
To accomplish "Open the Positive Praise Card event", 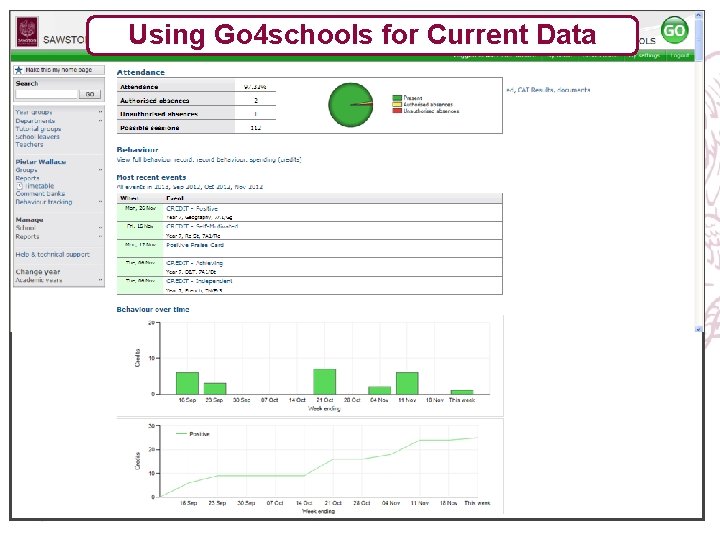I will [x=195, y=245].
